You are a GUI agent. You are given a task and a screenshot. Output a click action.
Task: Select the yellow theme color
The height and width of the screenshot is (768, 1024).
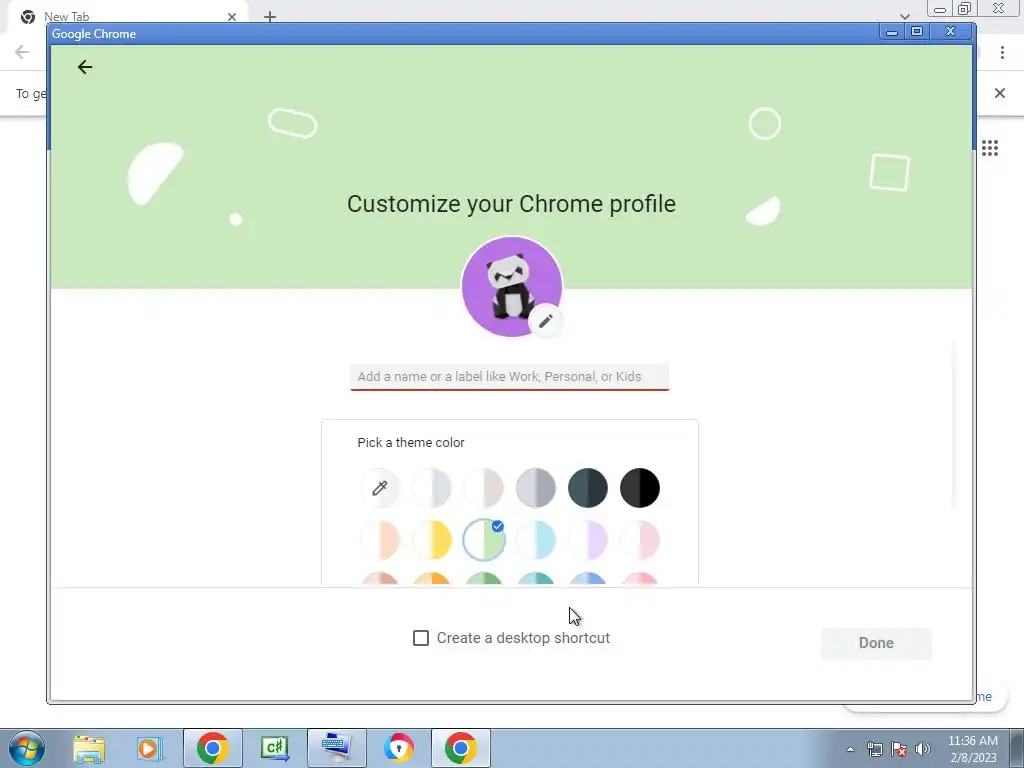(432, 540)
